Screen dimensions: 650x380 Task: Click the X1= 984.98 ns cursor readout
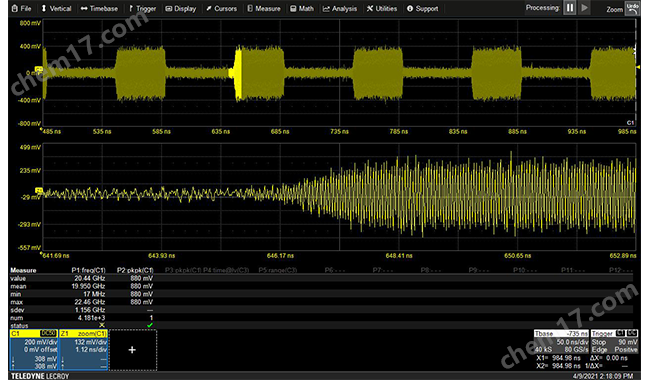[x=558, y=358]
